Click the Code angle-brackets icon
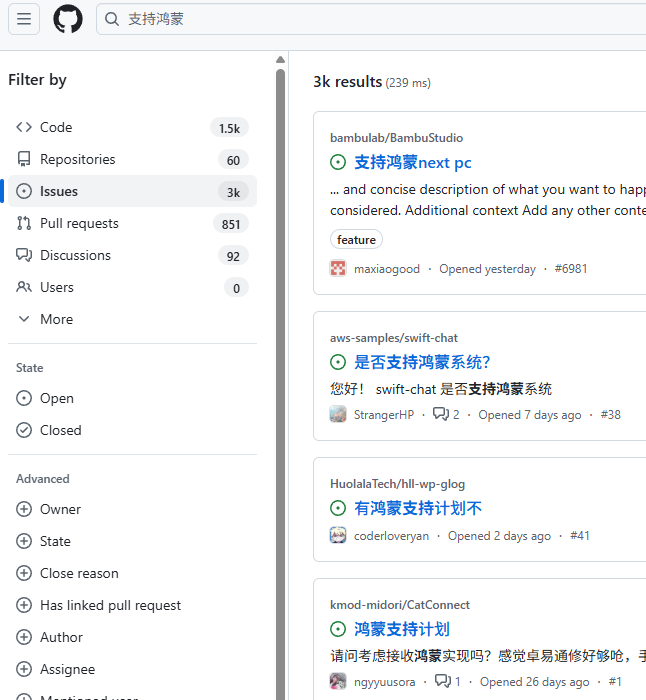 pos(24,127)
